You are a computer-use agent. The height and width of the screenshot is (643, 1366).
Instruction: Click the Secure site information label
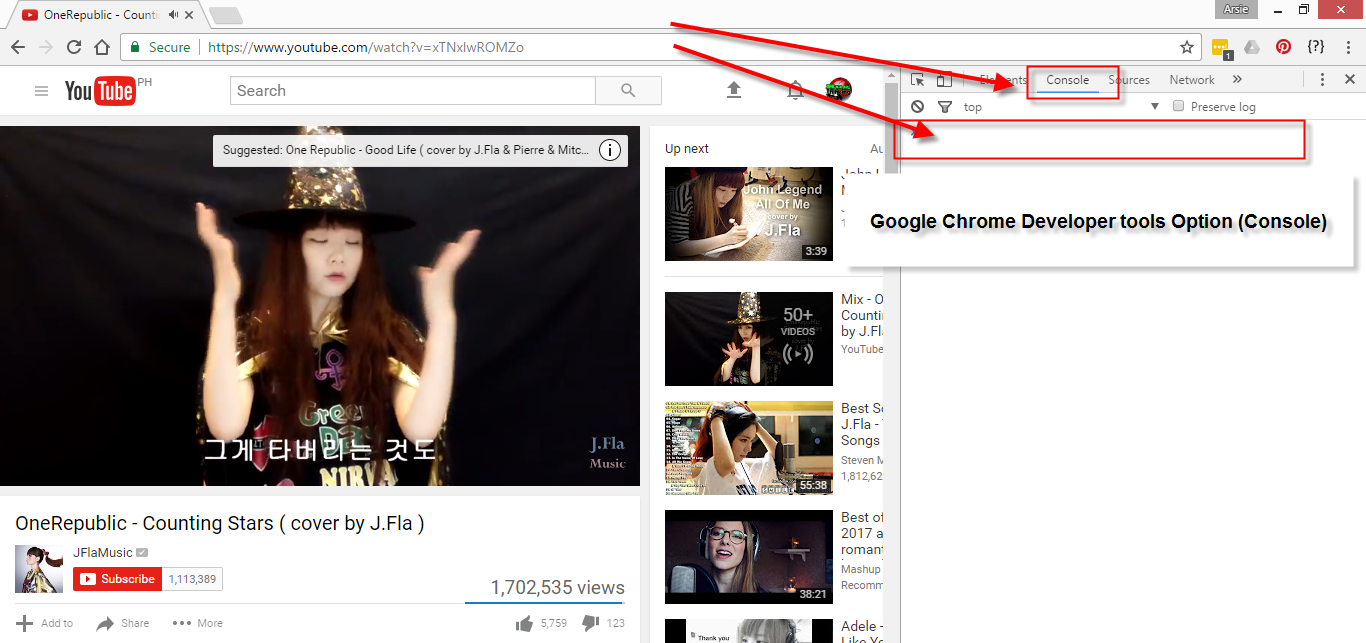coord(161,47)
